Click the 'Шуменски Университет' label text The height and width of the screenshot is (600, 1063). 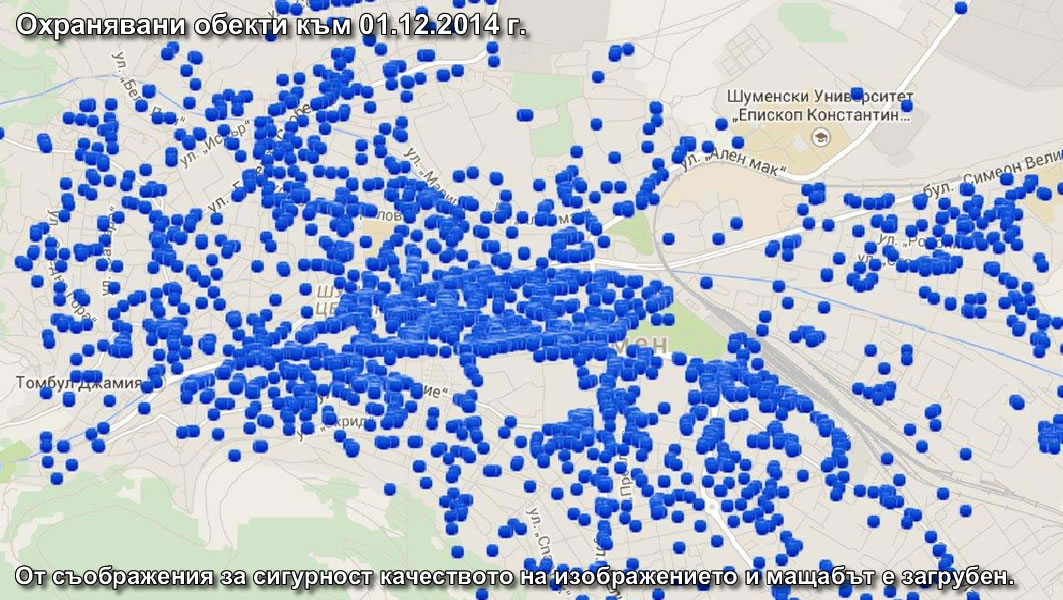[820, 97]
